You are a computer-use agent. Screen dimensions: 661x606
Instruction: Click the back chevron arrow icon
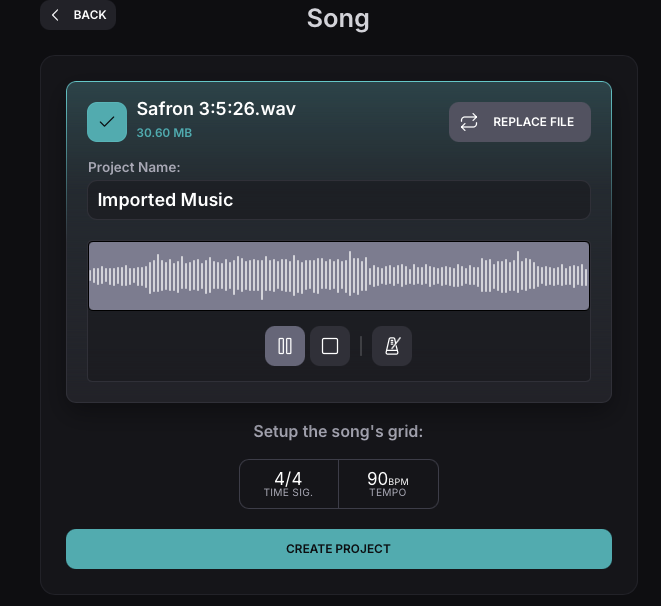(x=56, y=15)
